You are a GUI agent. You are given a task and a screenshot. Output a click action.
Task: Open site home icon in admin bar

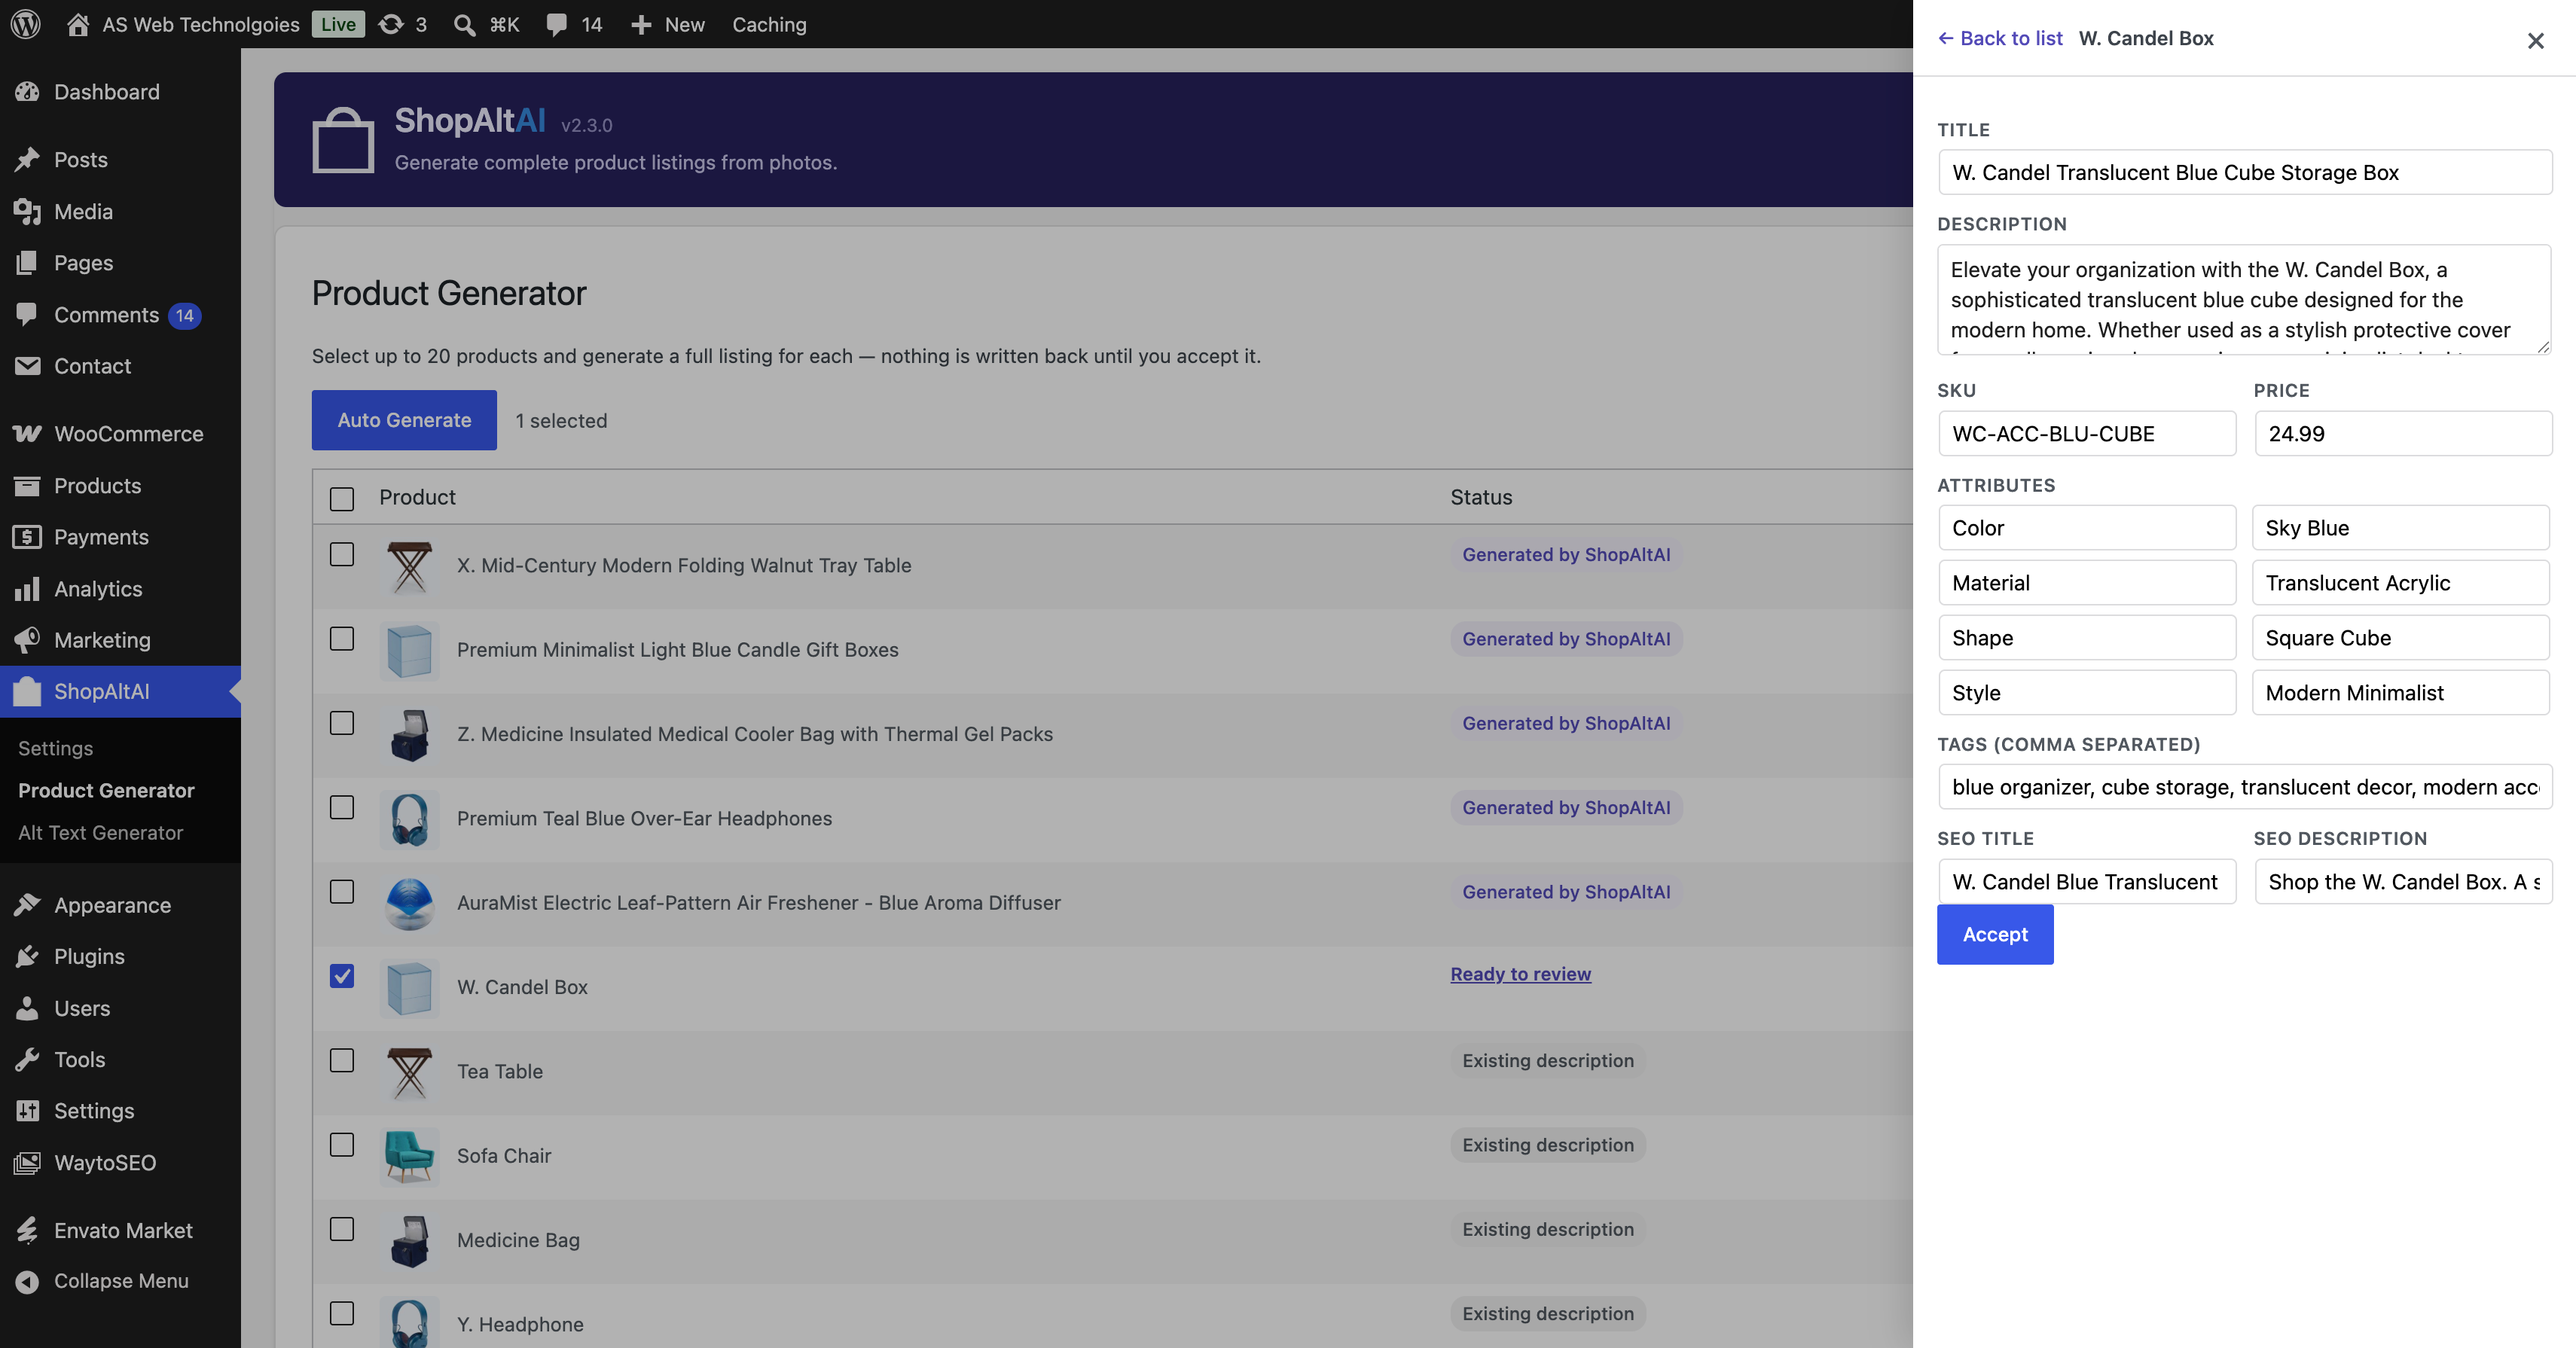(x=78, y=24)
